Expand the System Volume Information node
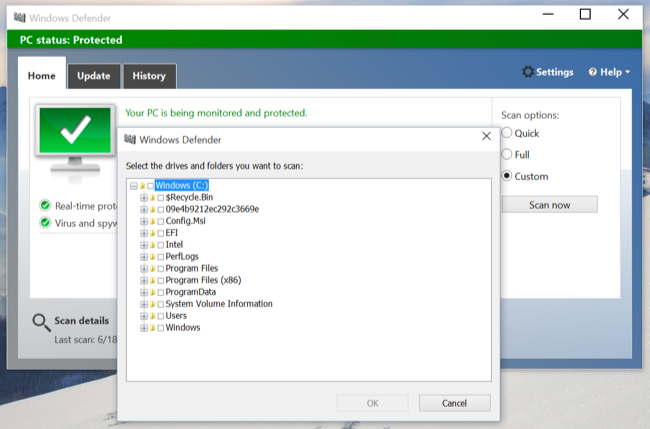The image size is (650, 429). click(144, 304)
